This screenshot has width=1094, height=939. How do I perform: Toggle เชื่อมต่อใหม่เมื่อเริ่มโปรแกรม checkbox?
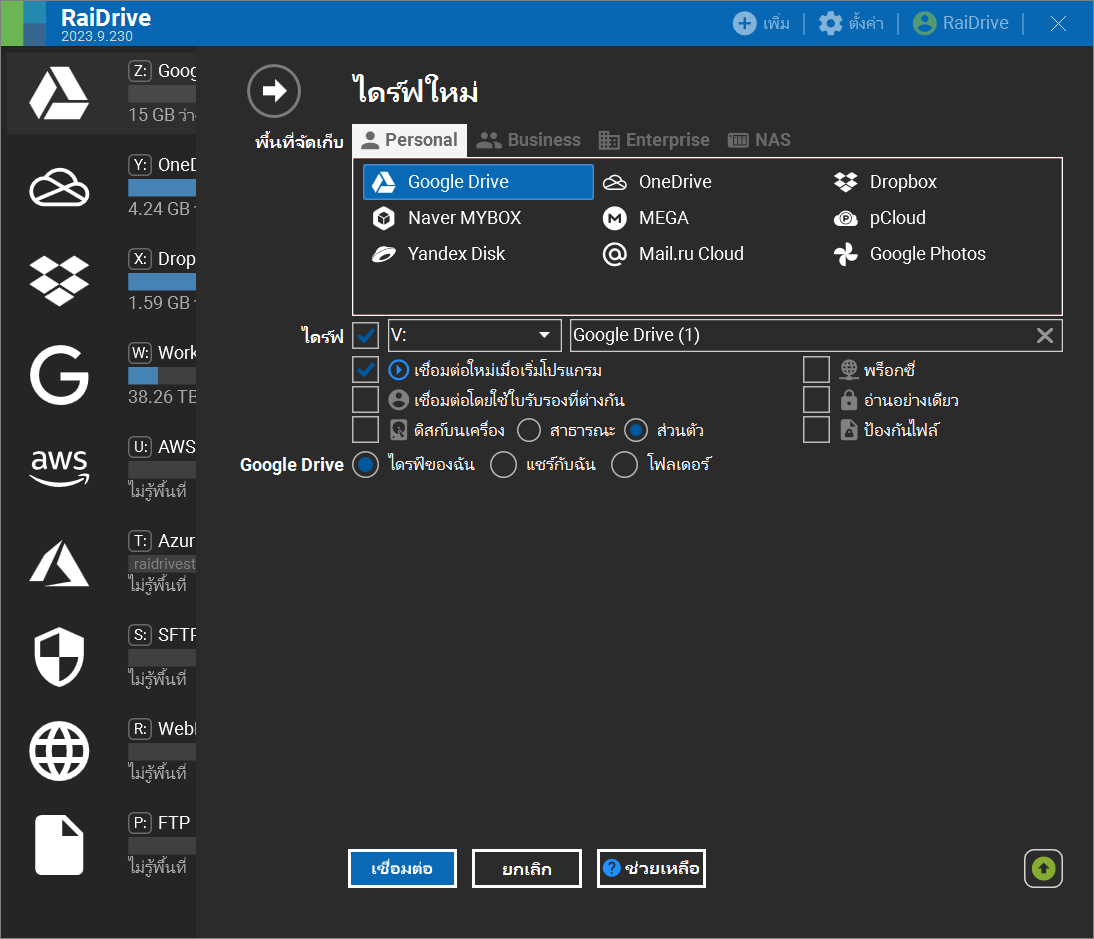pos(366,370)
